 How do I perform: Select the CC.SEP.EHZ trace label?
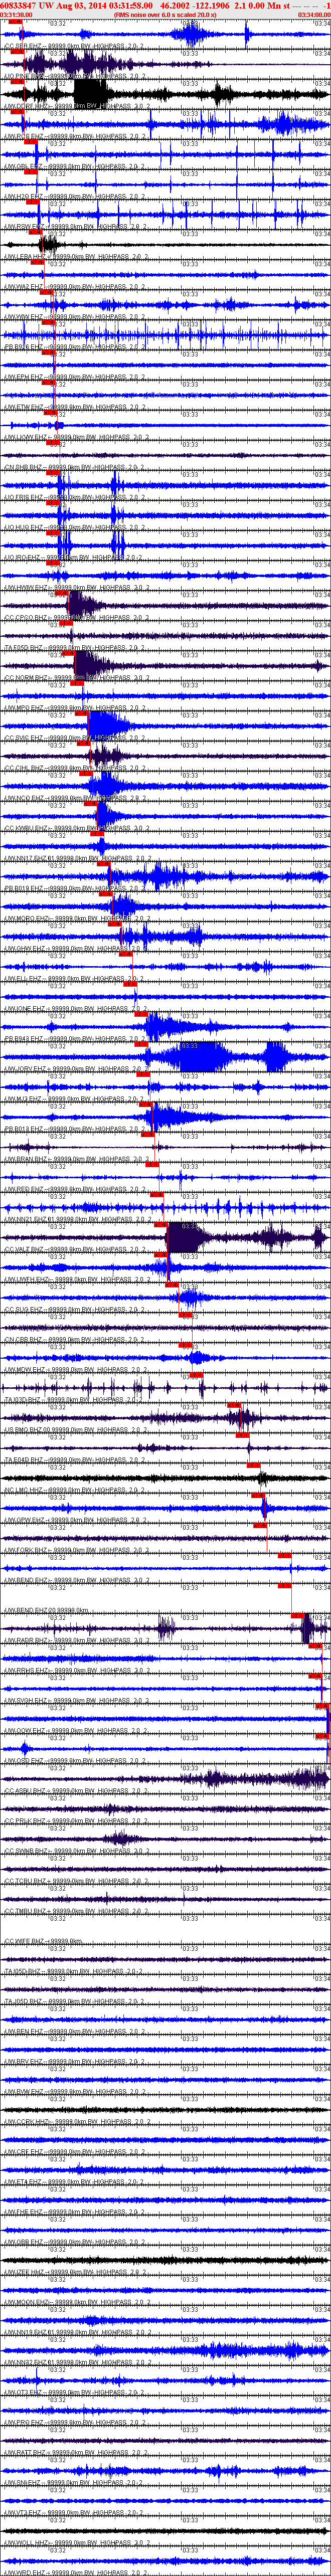tap(75, 47)
